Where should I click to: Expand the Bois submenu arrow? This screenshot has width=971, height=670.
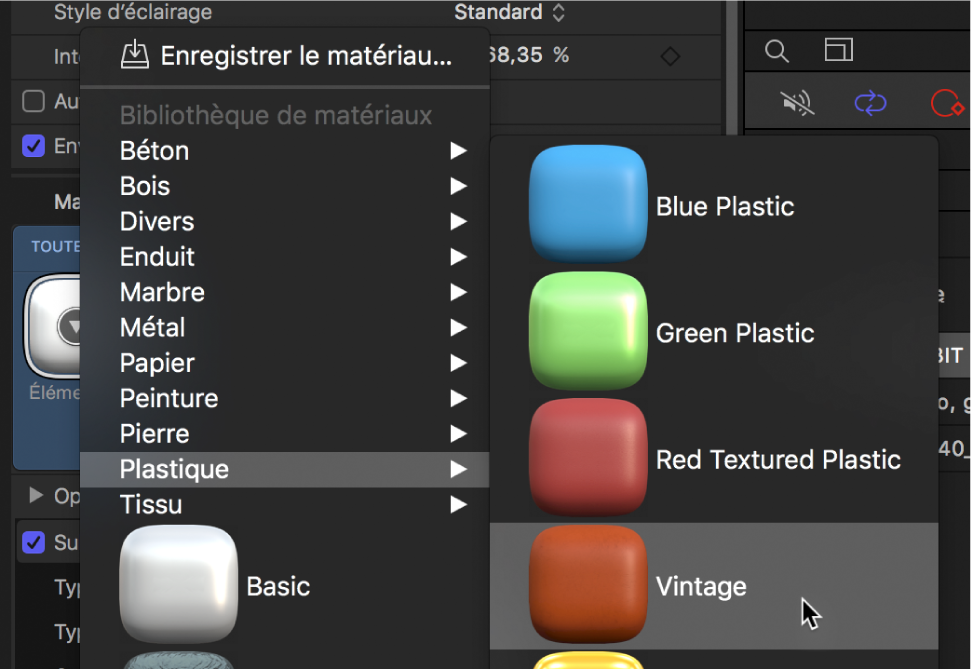coord(458,186)
